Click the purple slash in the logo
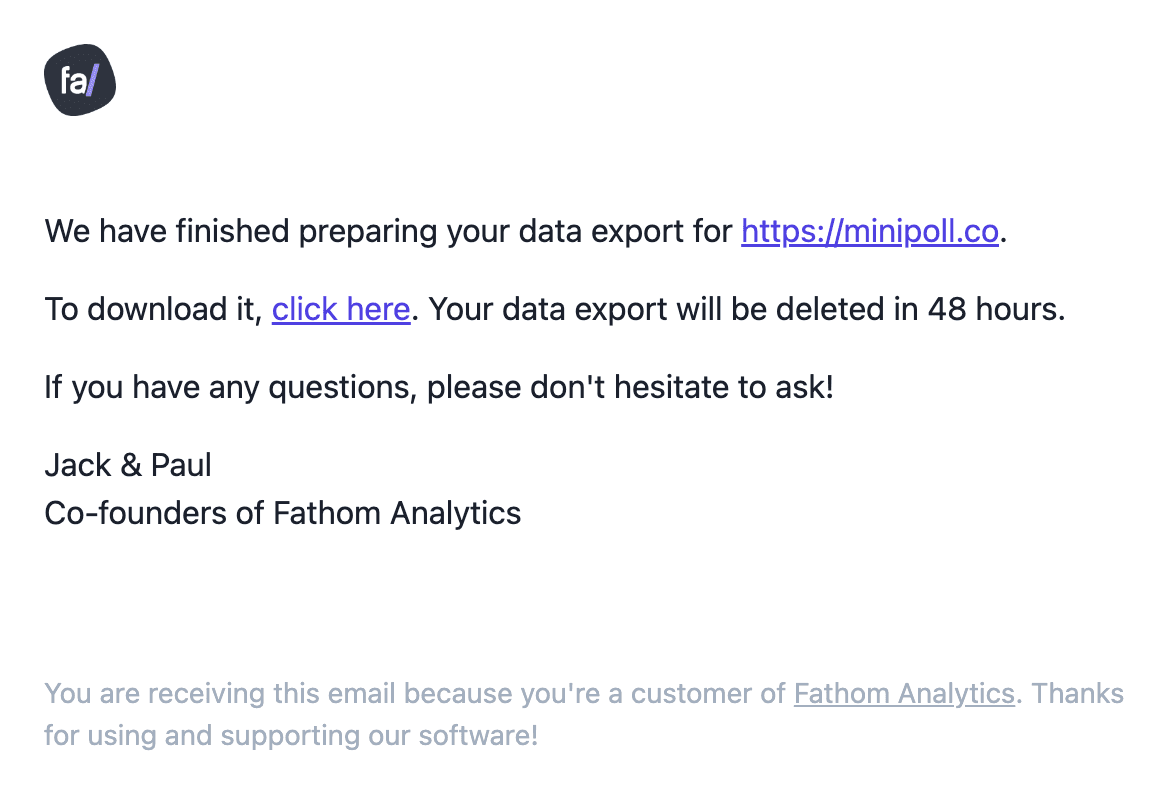The height and width of the screenshot is (798, 1176). 93,80
